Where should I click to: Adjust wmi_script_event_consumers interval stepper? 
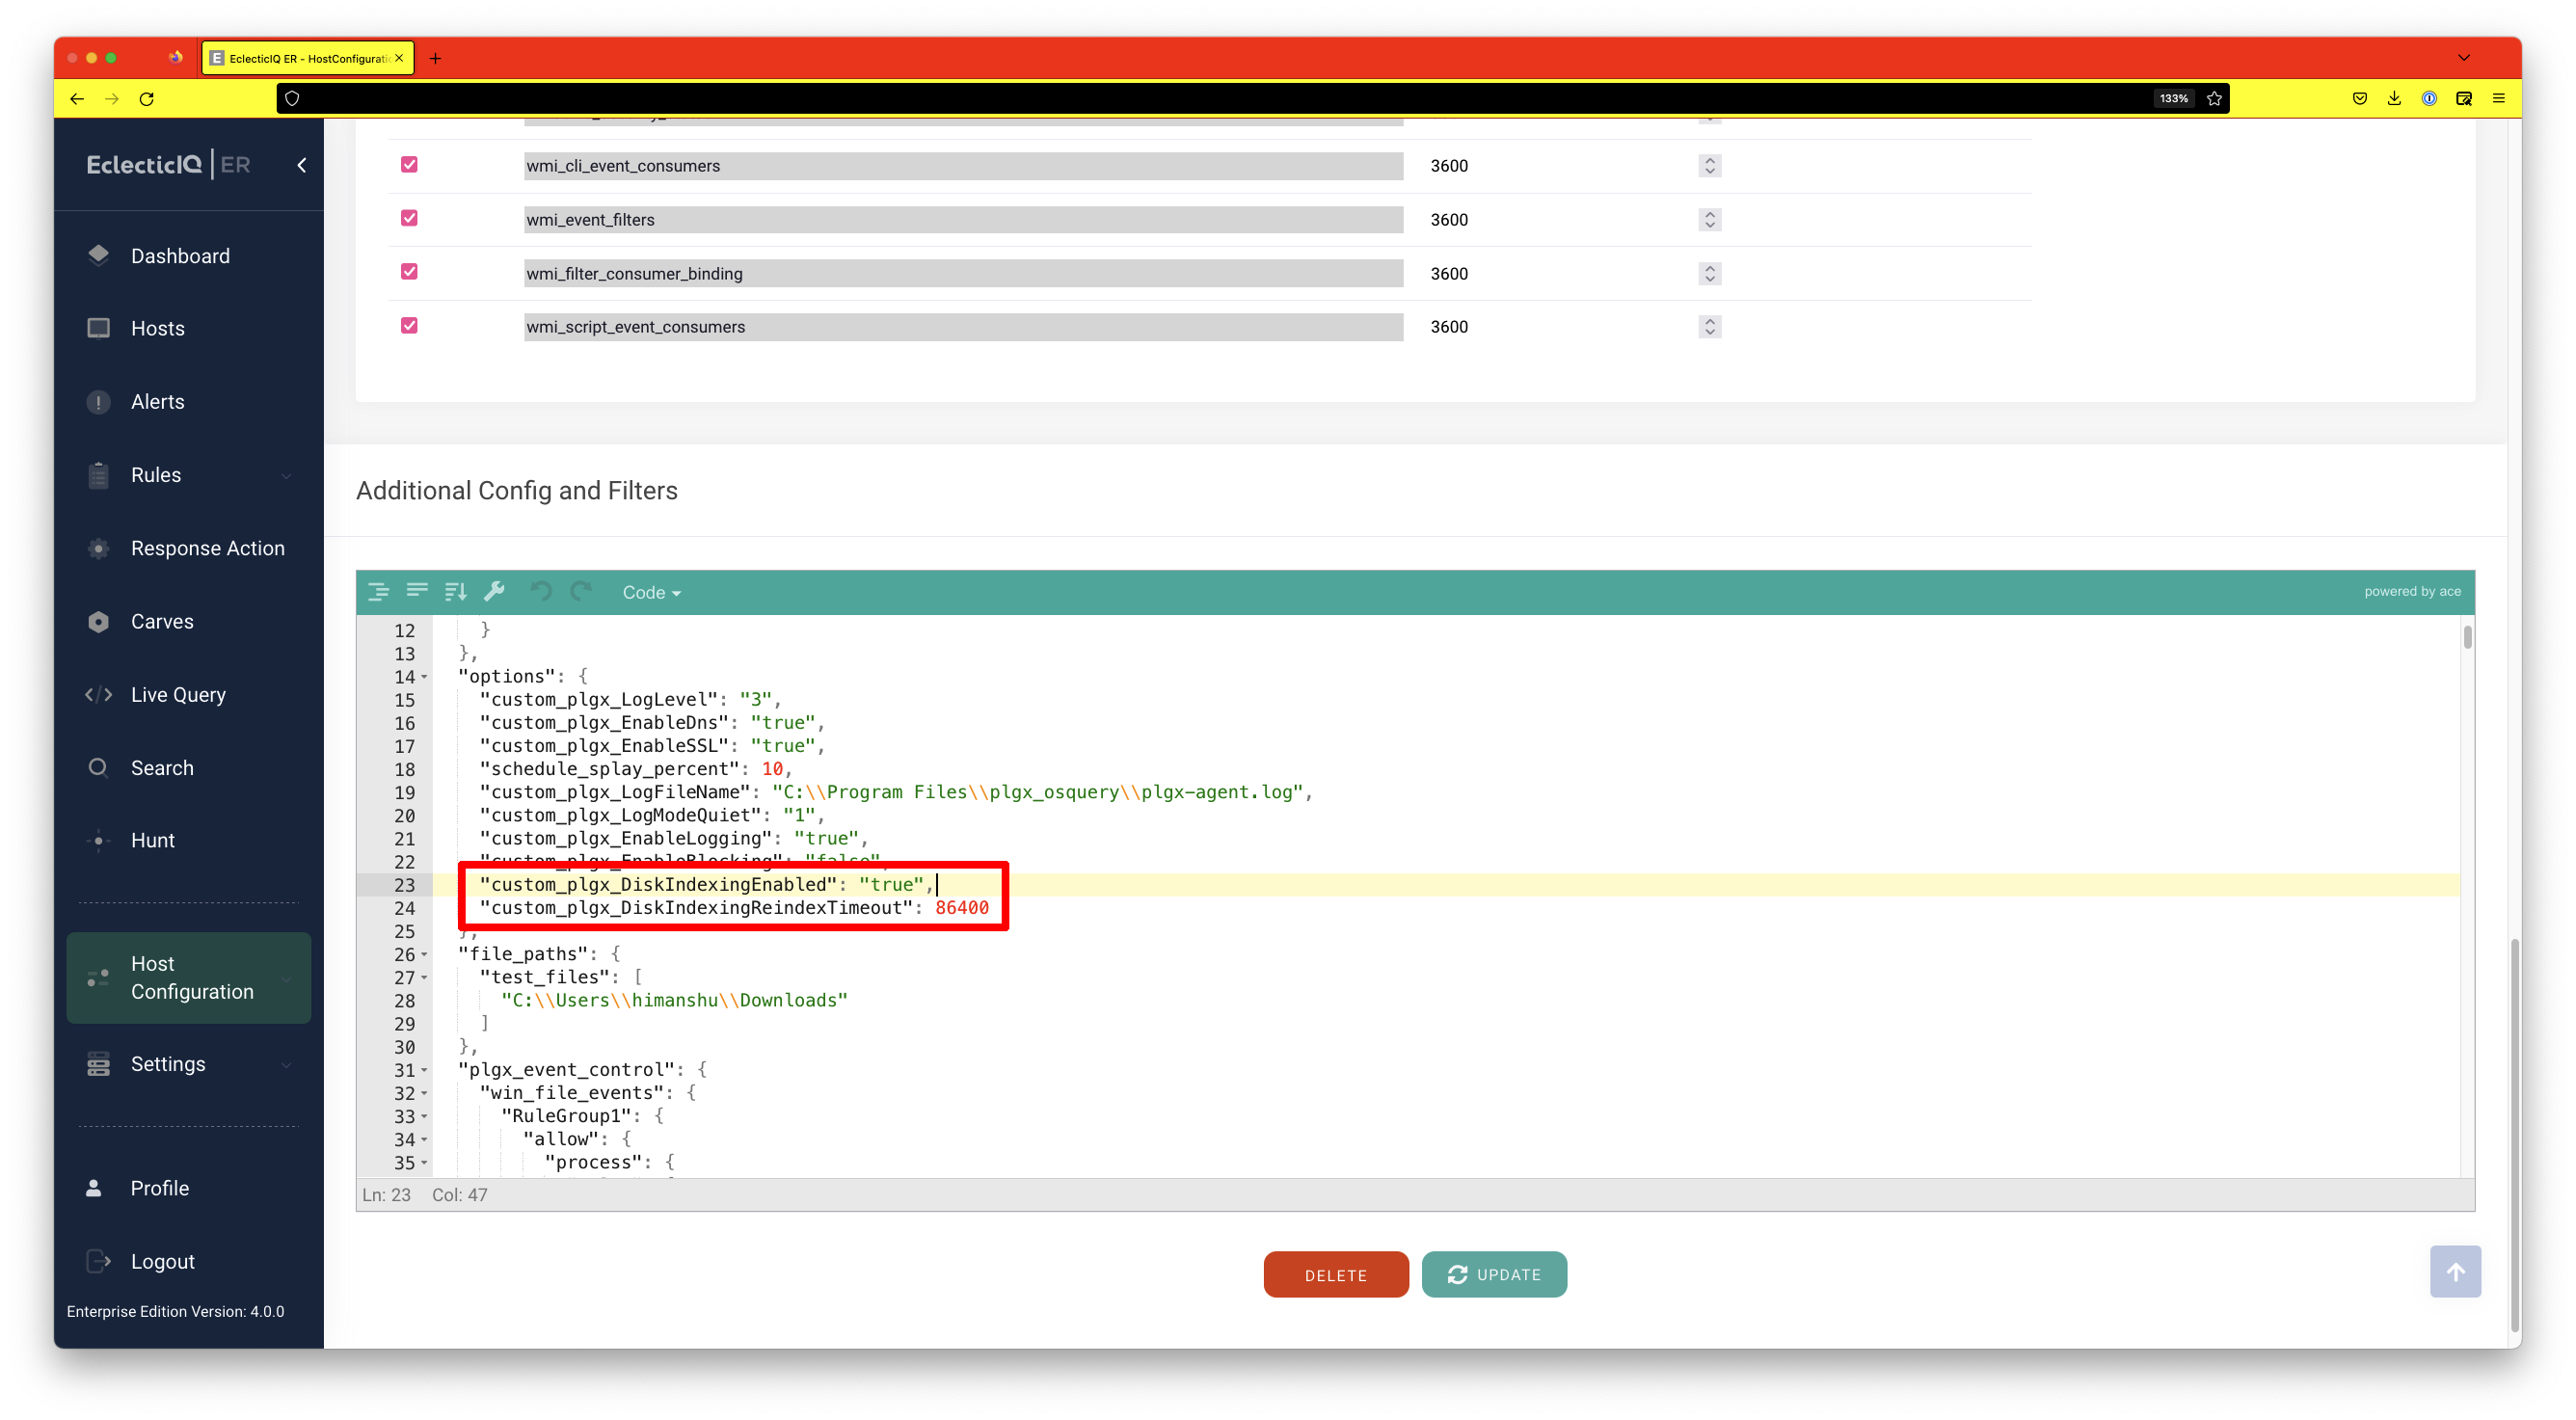[x=1709, y=327]
